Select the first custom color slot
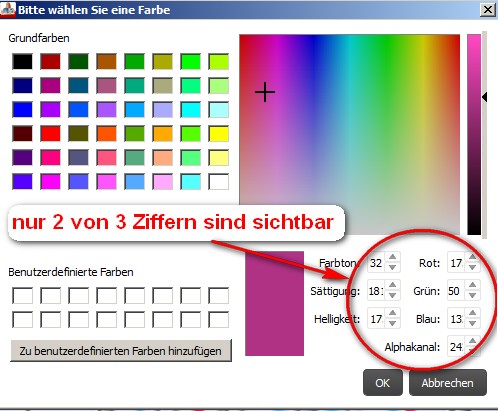This screenshot has width=498, height=411. tap(23, 296)
